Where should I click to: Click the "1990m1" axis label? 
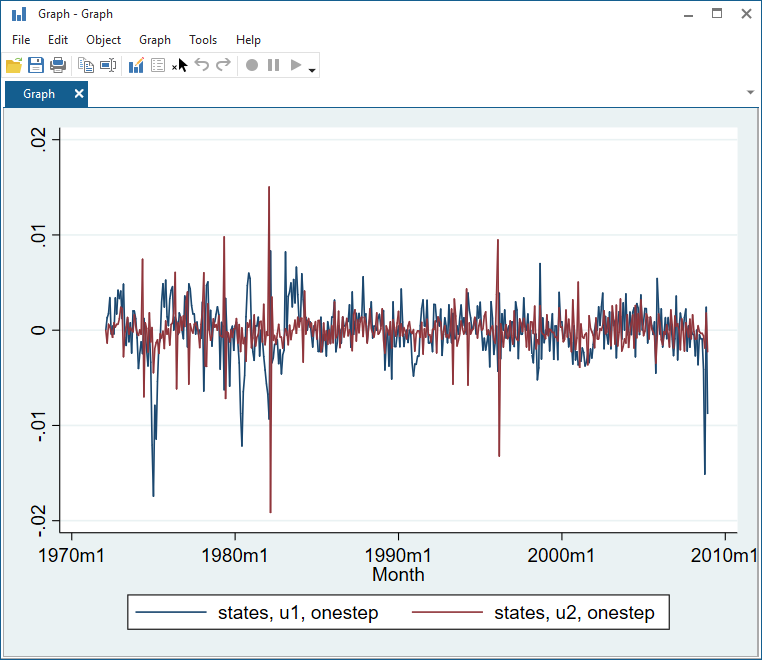point(398,555)
